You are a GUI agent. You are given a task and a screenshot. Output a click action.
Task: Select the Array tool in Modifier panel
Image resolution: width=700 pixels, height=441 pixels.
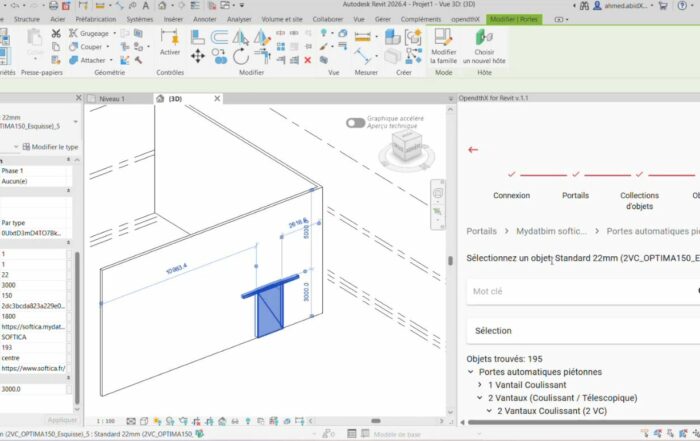tap(281, 46)
